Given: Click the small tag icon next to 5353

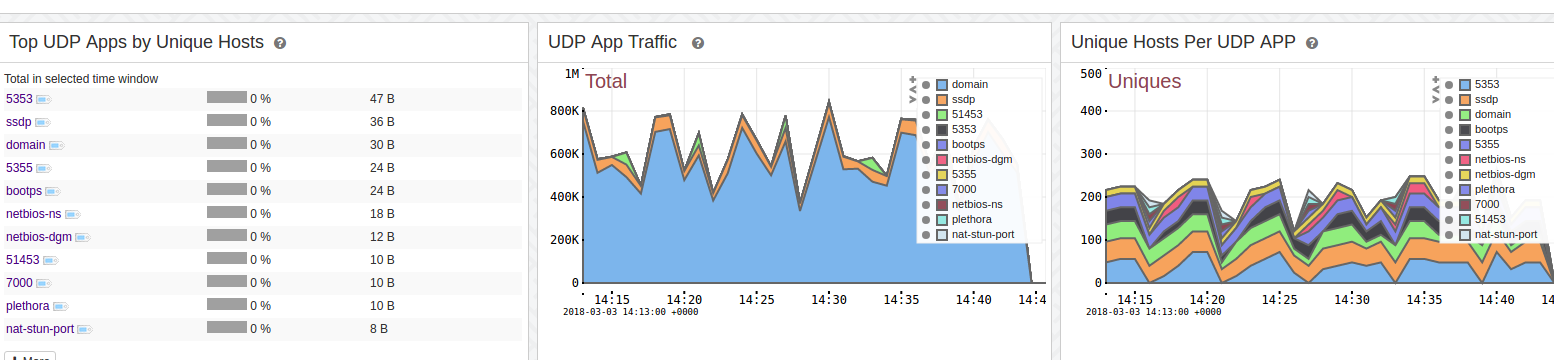Looking at the screenshot, I should (44, 100).
